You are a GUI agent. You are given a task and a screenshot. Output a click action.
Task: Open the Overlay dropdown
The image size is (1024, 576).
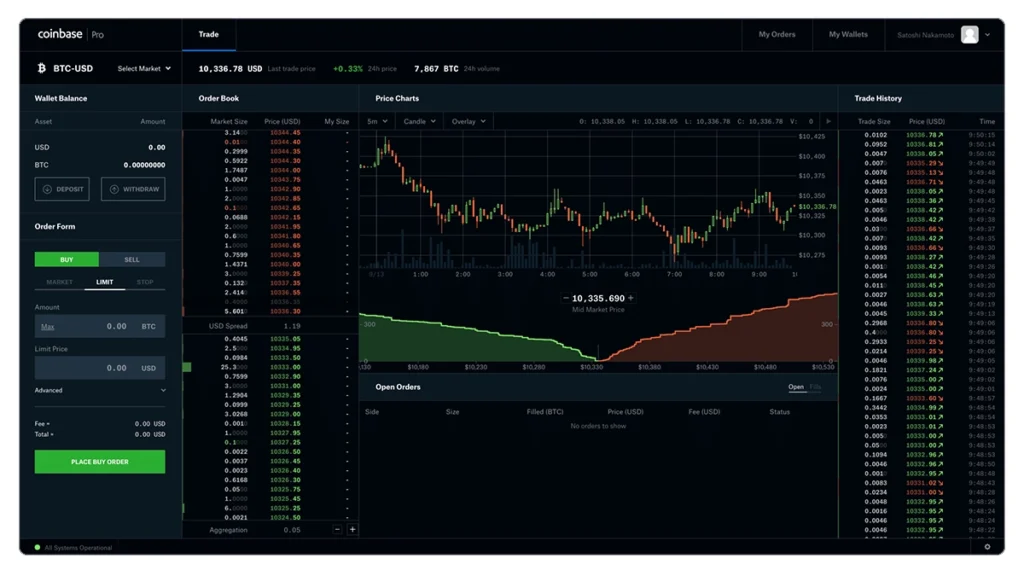coord(469,121)
